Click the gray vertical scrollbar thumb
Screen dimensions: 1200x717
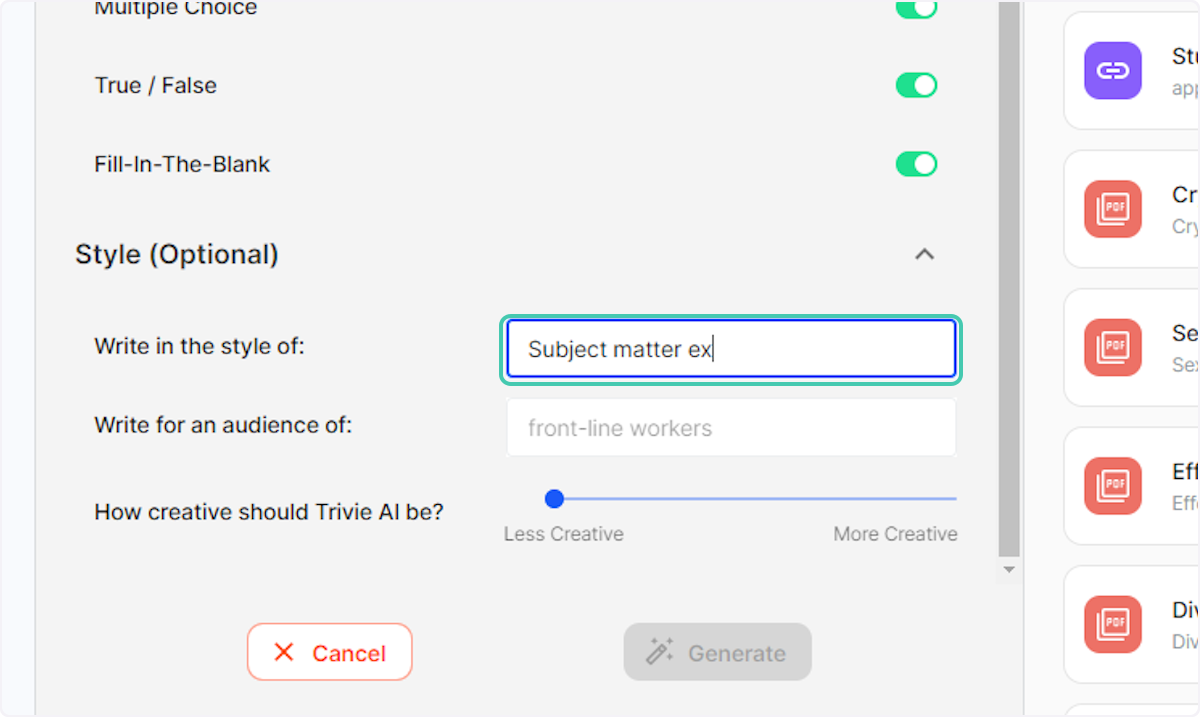pos(1009,280)
